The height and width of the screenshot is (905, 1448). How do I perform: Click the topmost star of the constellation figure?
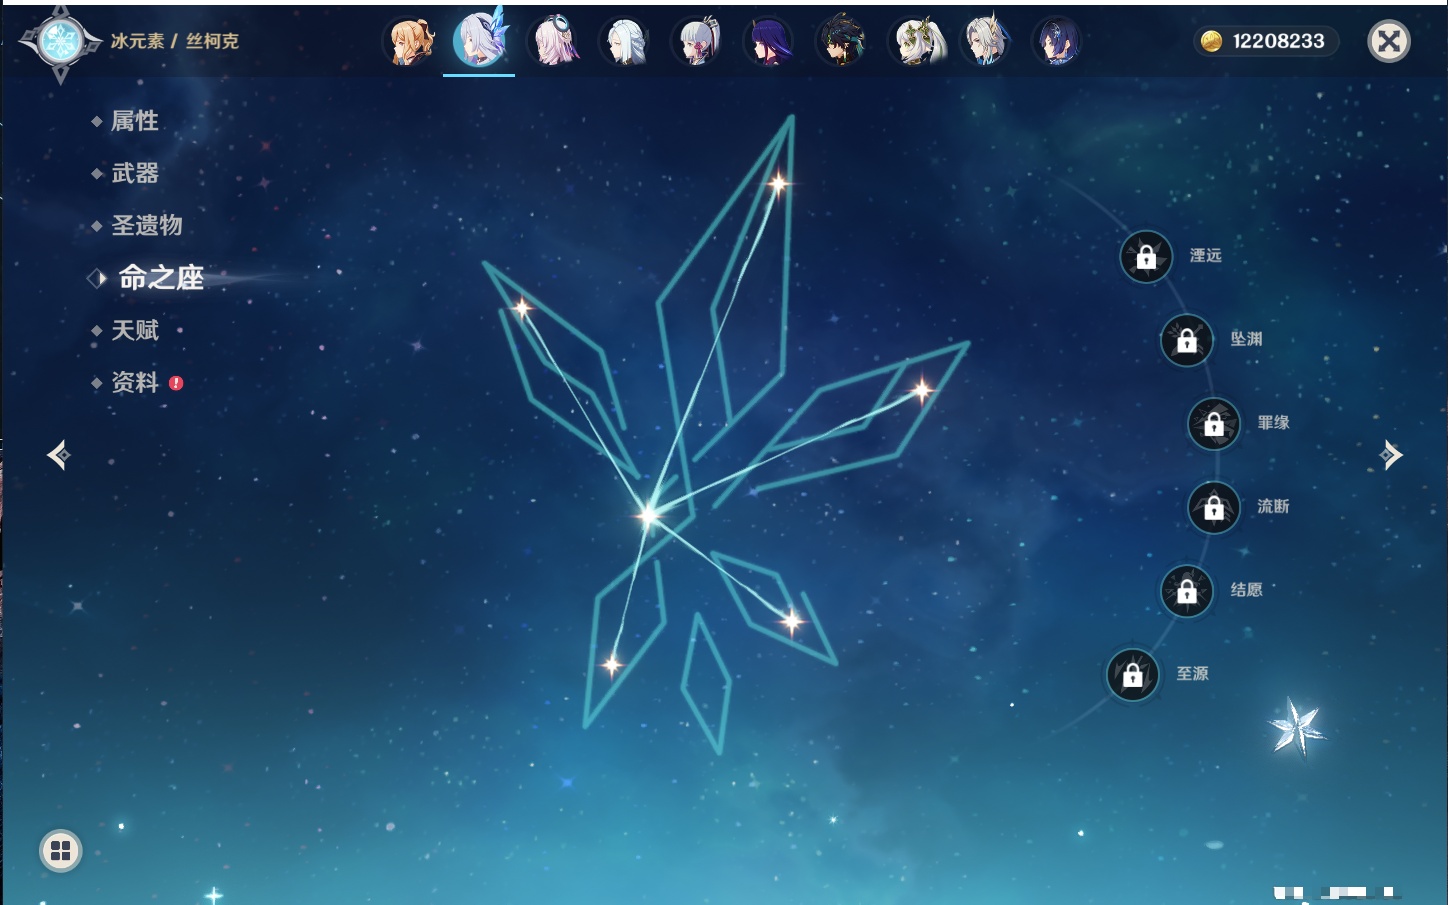[x=778, y=183]
